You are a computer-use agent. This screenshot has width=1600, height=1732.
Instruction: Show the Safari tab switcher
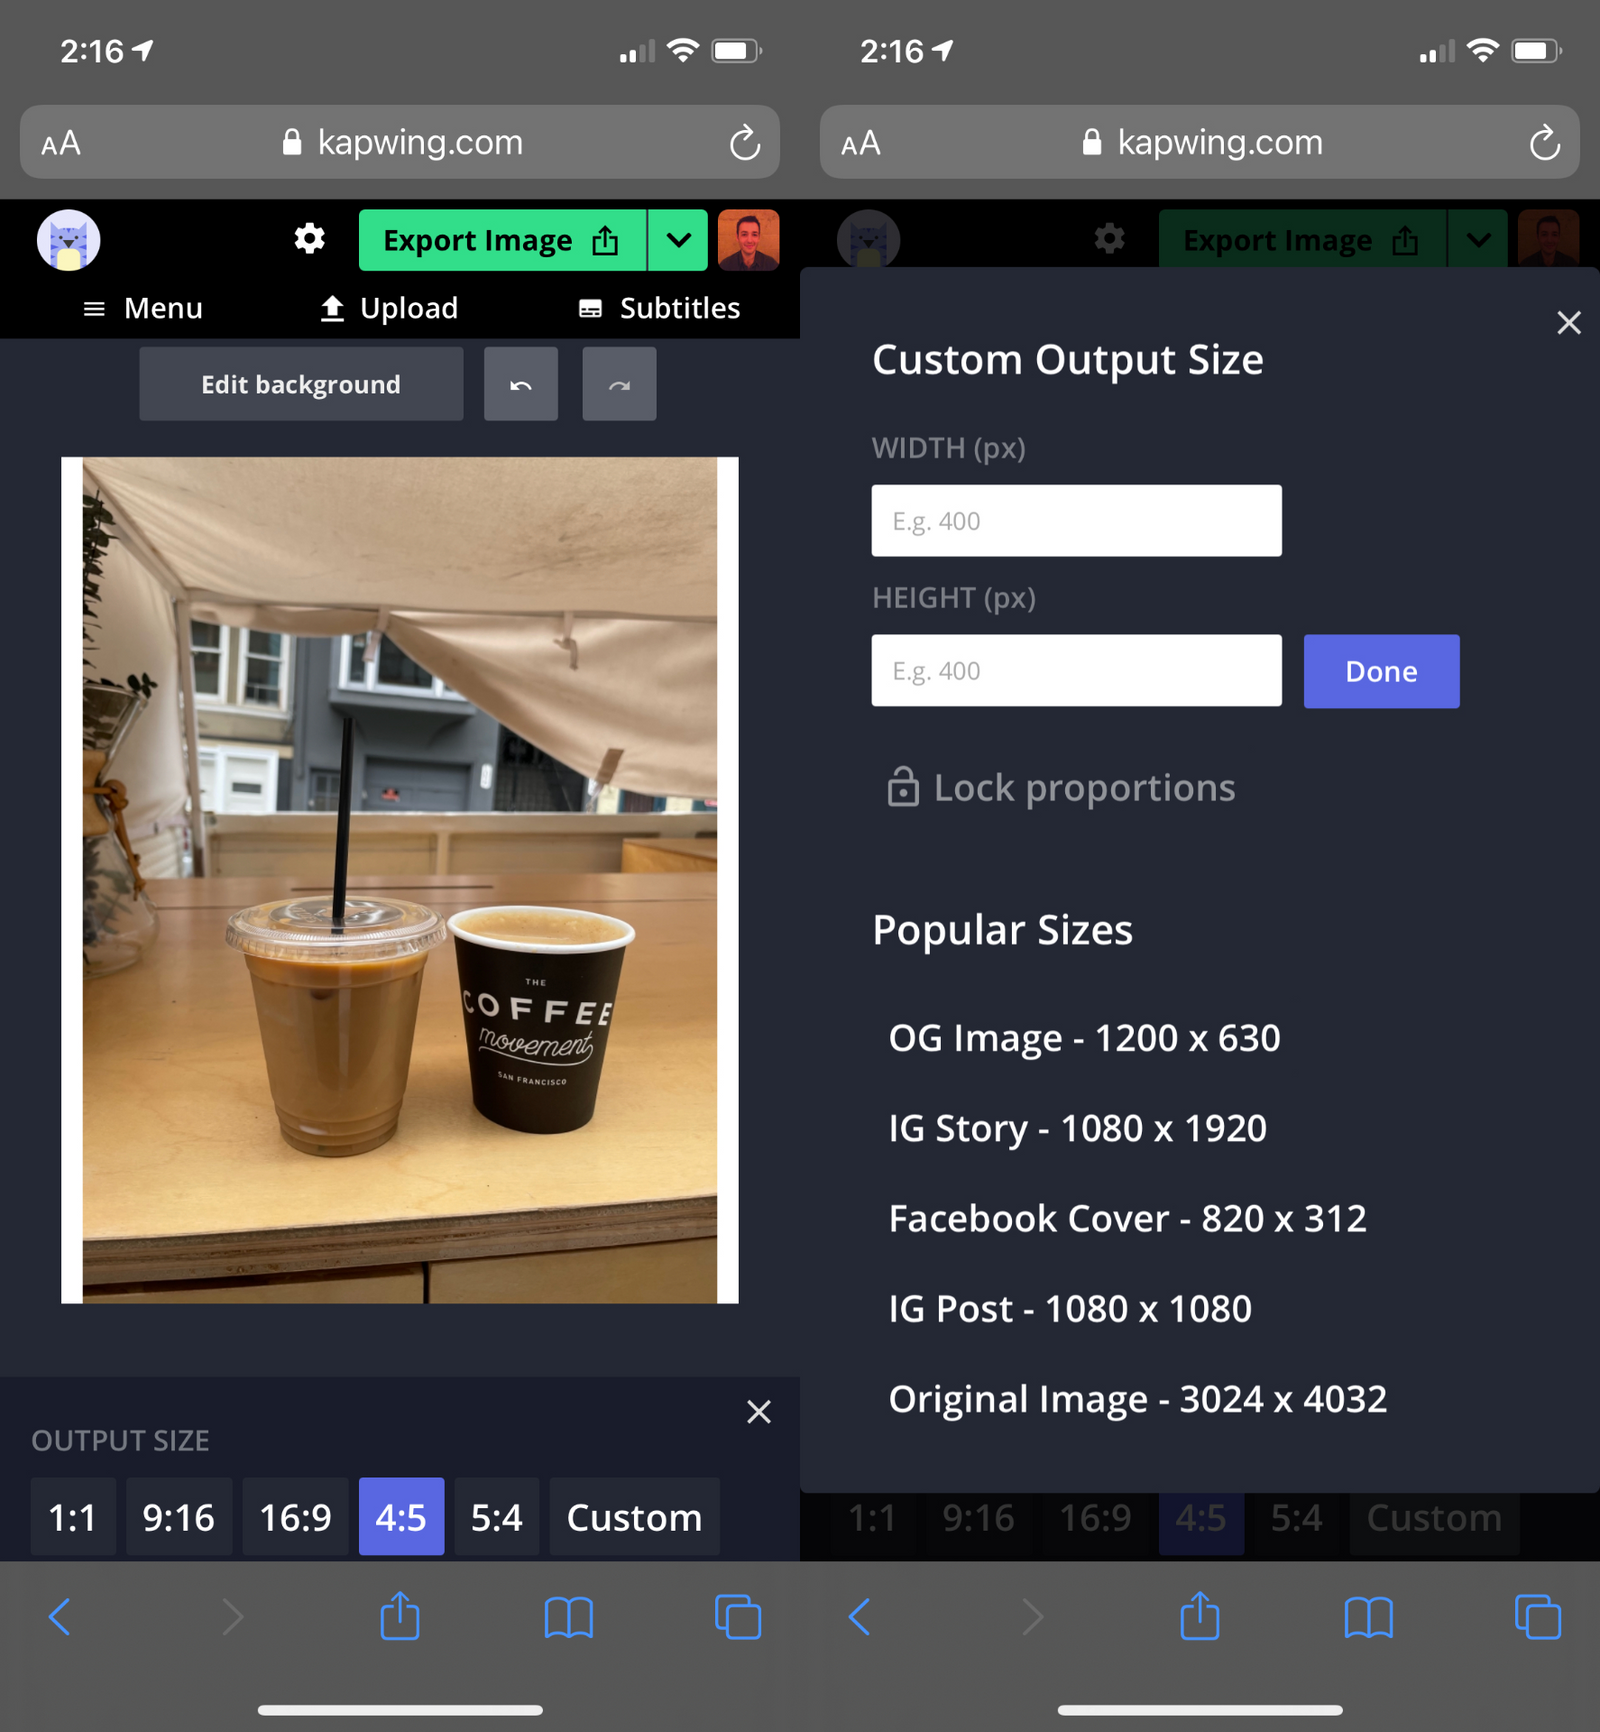tap(738, 1616)
